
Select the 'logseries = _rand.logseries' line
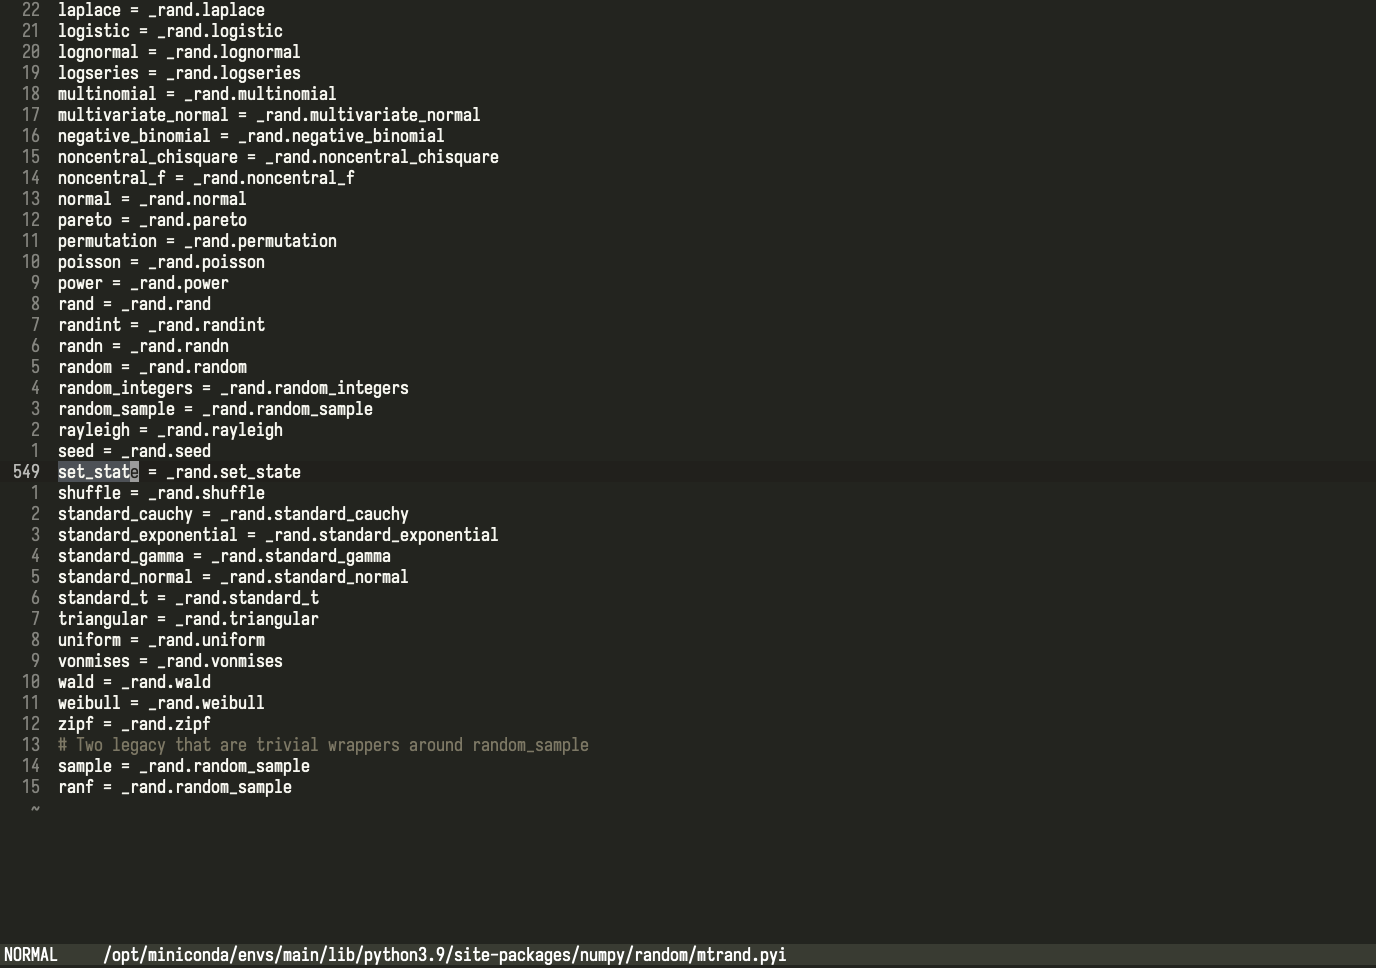point(179,73)
